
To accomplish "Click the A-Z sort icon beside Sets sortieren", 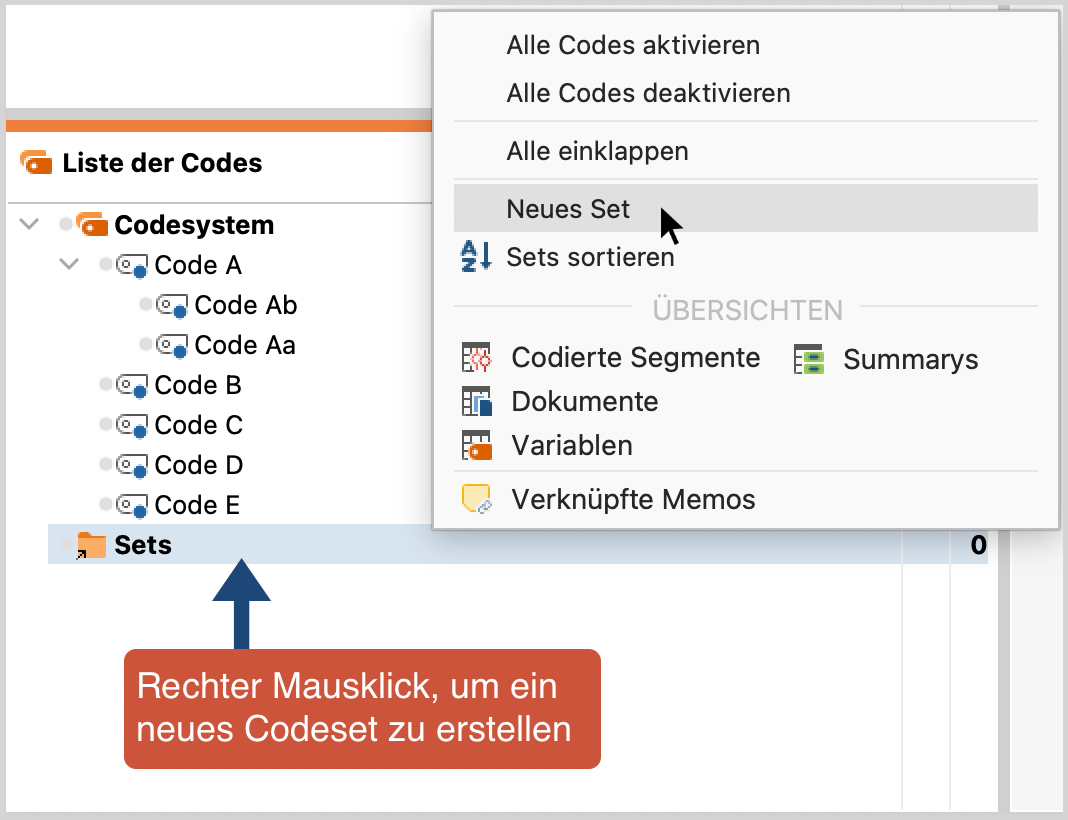I will [475, 257].
